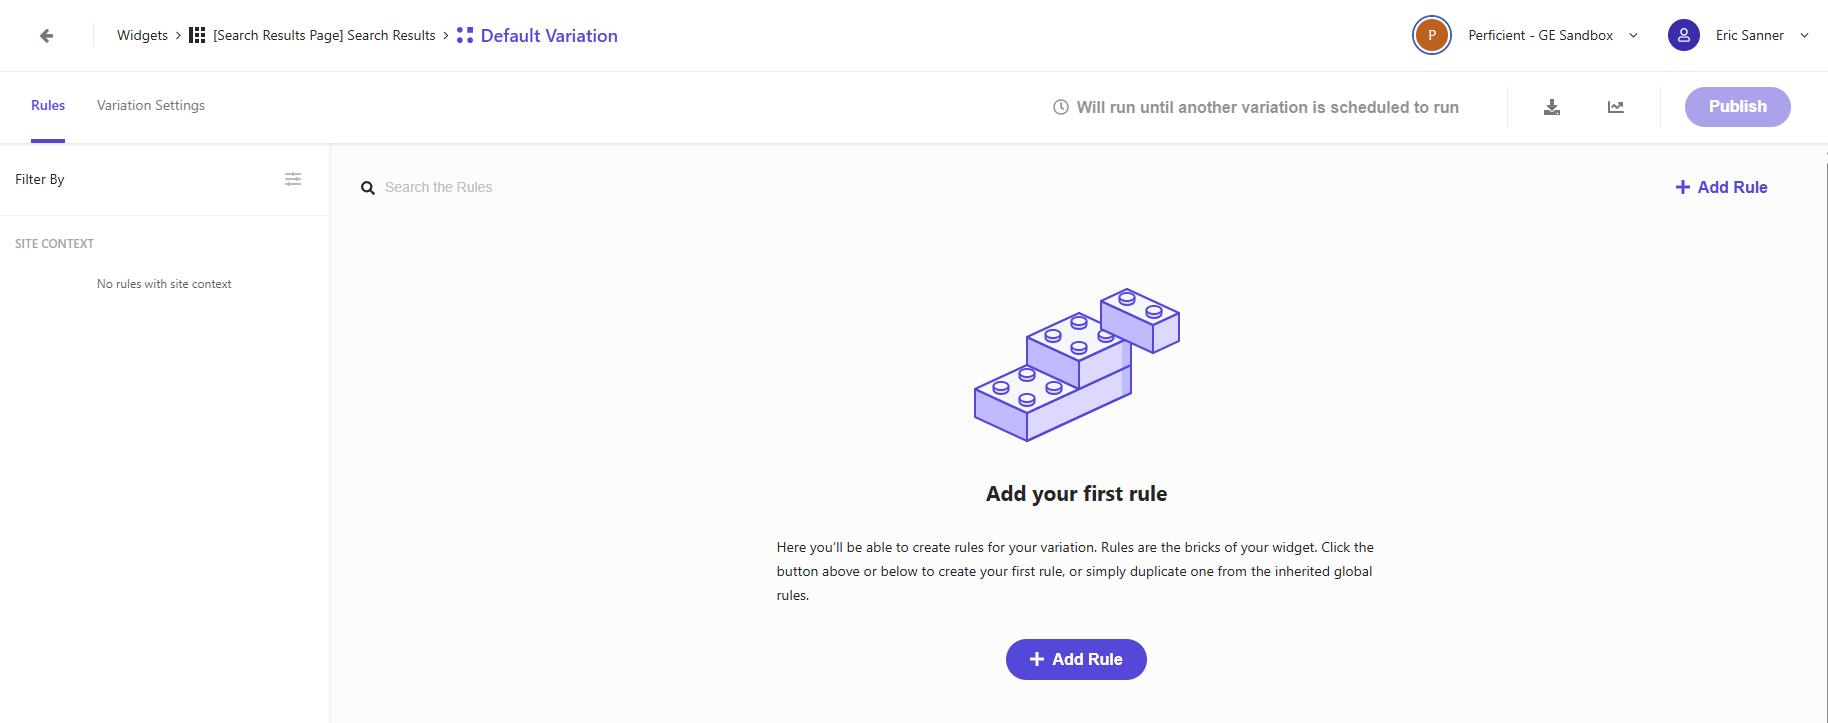
Task: Click the widget grid icon in breadcrumb
Action: click(197, 35)
